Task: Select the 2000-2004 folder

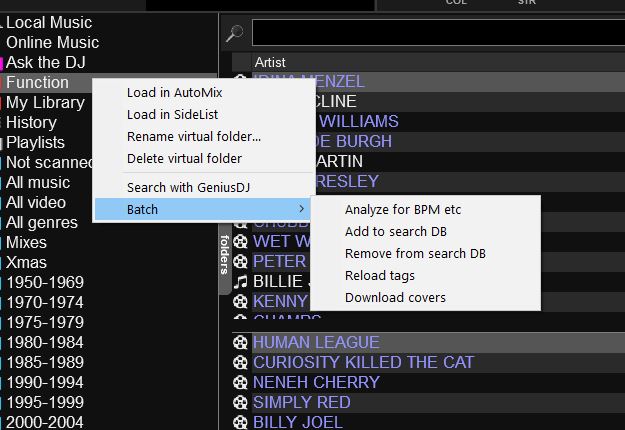Action: [45, 422]
